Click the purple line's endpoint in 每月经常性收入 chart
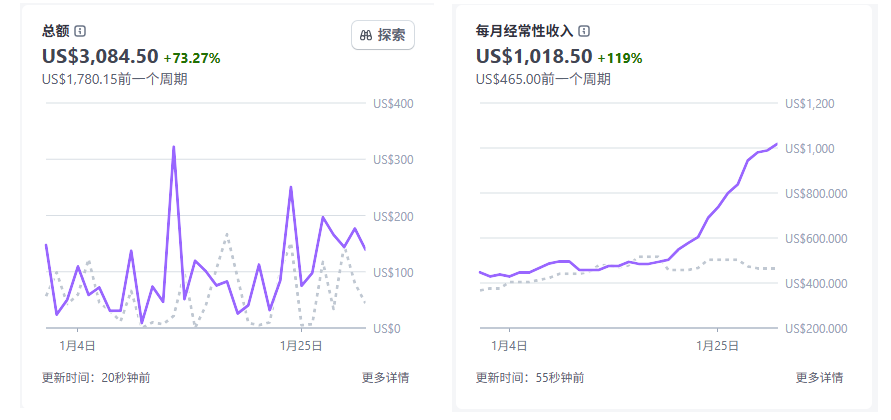Image resolution: width=891 pixels, height=420 pixels. click(x=777, y=144)
